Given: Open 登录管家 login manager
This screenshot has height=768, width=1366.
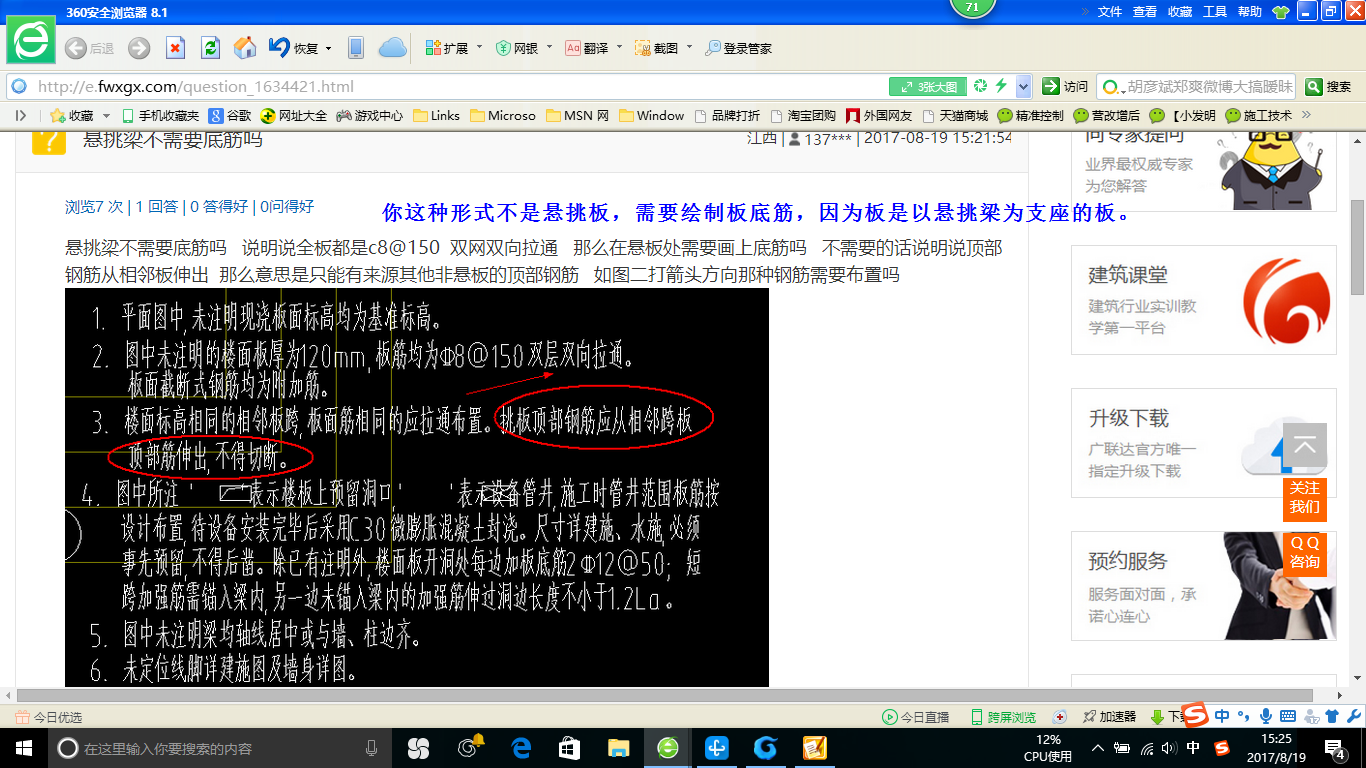Looking at the screenshot, I should pyautogui.click(x=738, y=48).
